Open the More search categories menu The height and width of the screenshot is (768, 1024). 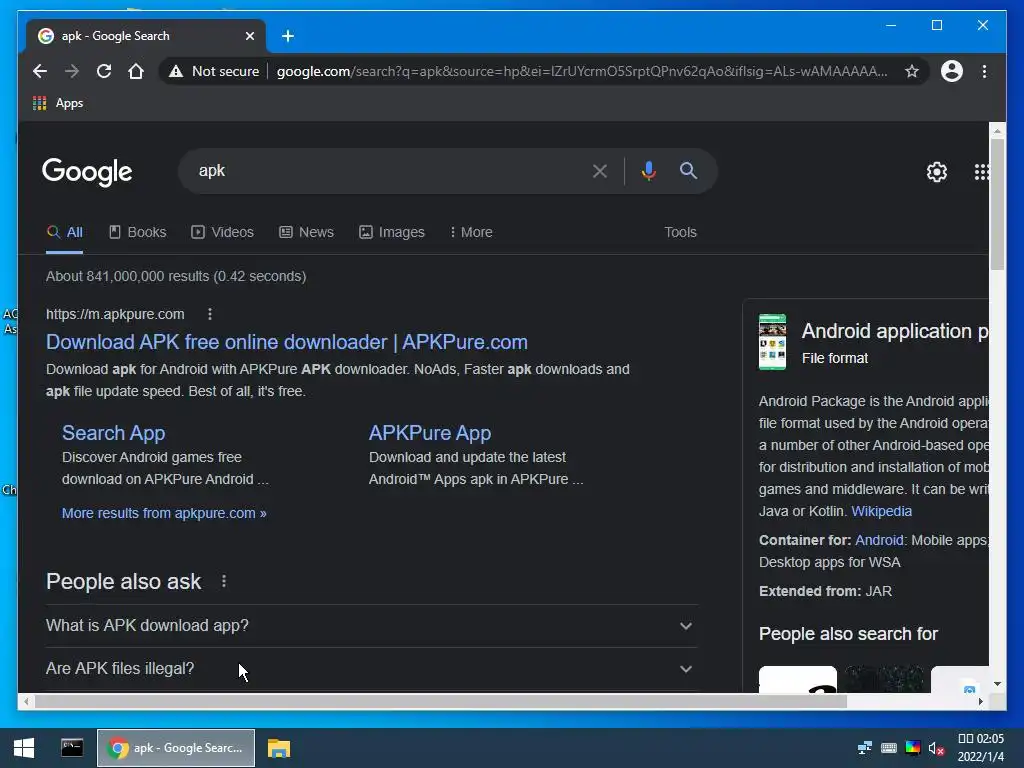[471, 232]
